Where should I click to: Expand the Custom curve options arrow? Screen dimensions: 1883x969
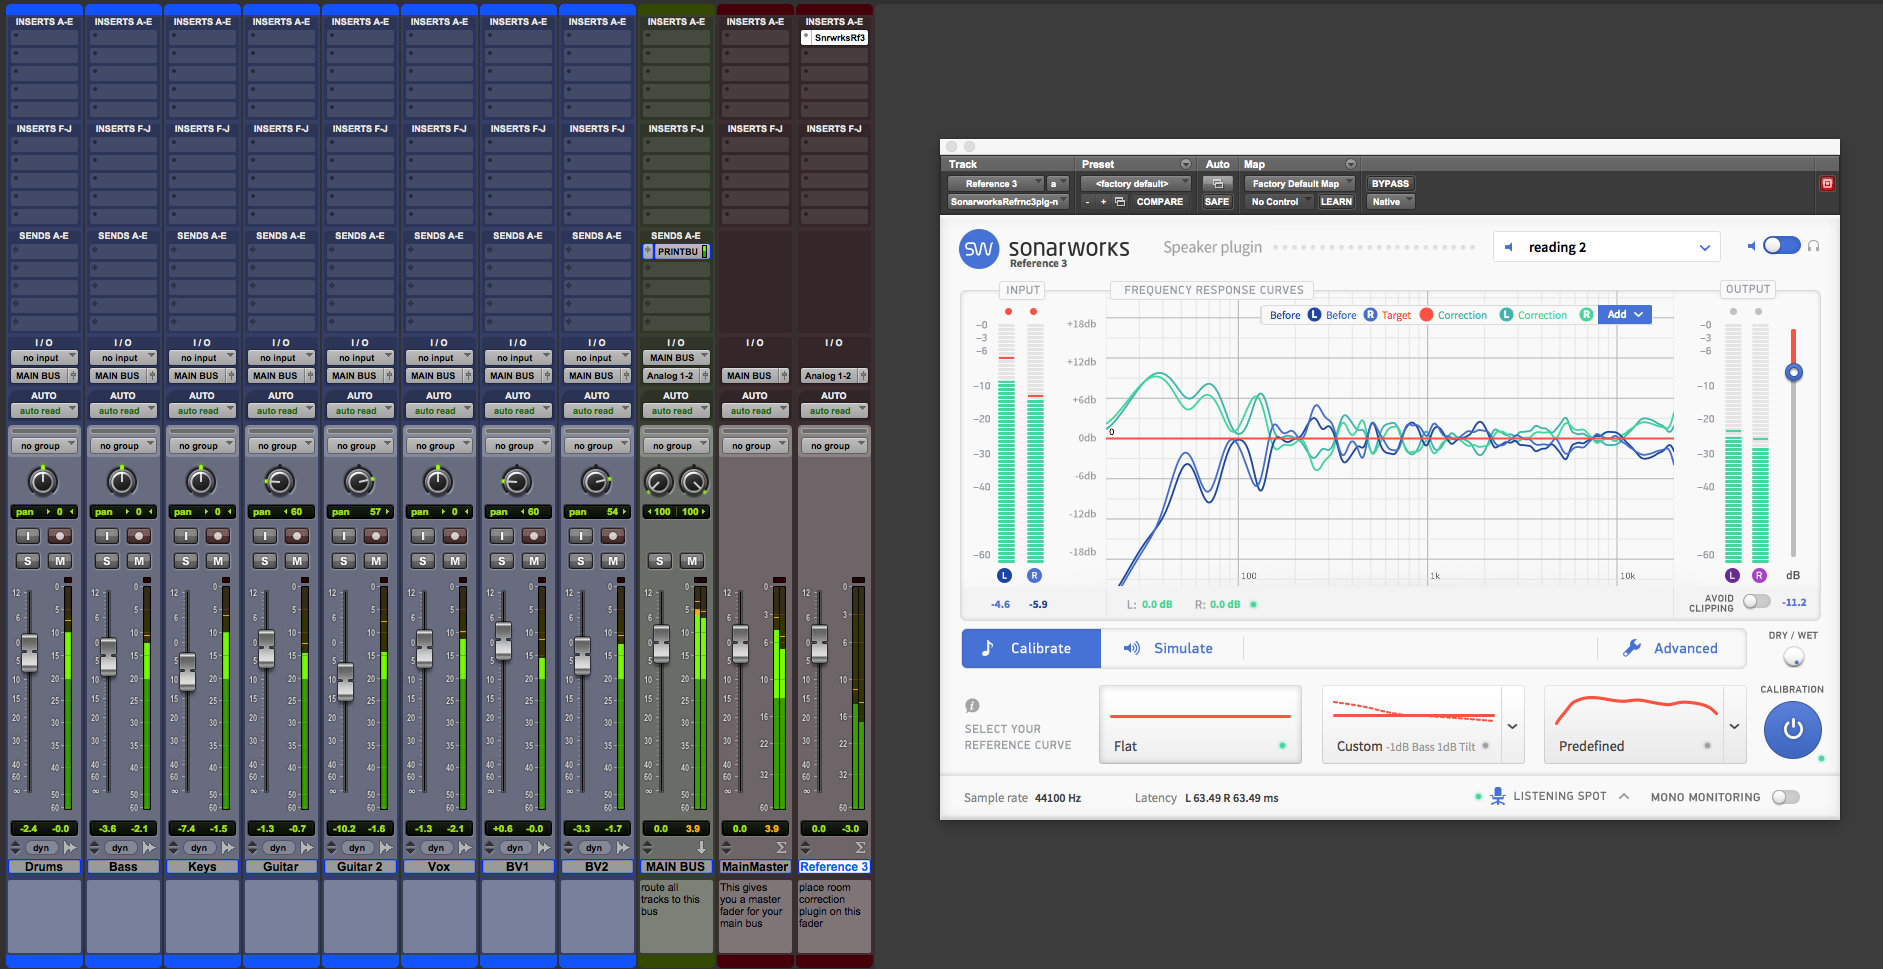[x=1513, y=726]
